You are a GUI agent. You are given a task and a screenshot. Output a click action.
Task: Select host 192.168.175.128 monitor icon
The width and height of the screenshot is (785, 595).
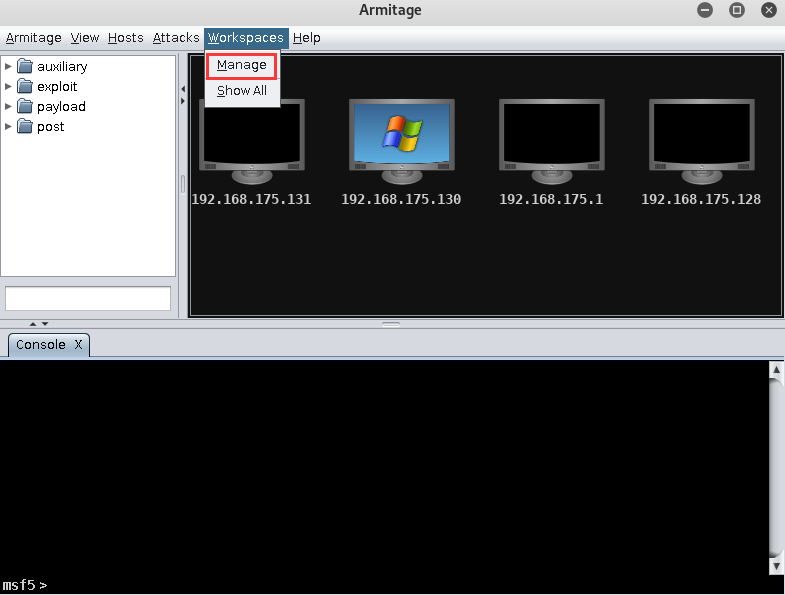(702, 142)
